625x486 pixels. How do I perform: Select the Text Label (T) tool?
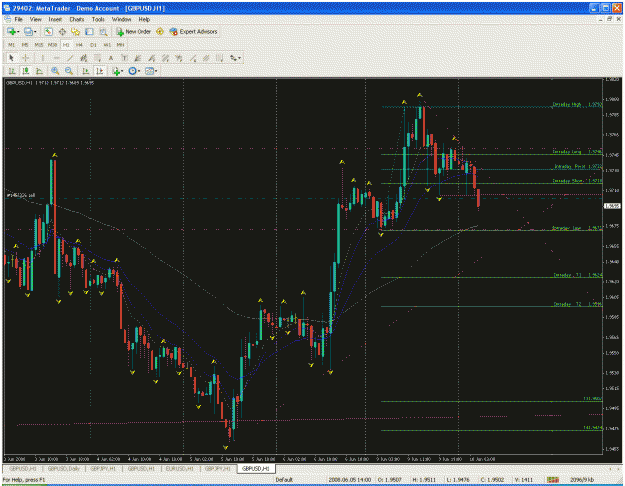coord(124,58)
